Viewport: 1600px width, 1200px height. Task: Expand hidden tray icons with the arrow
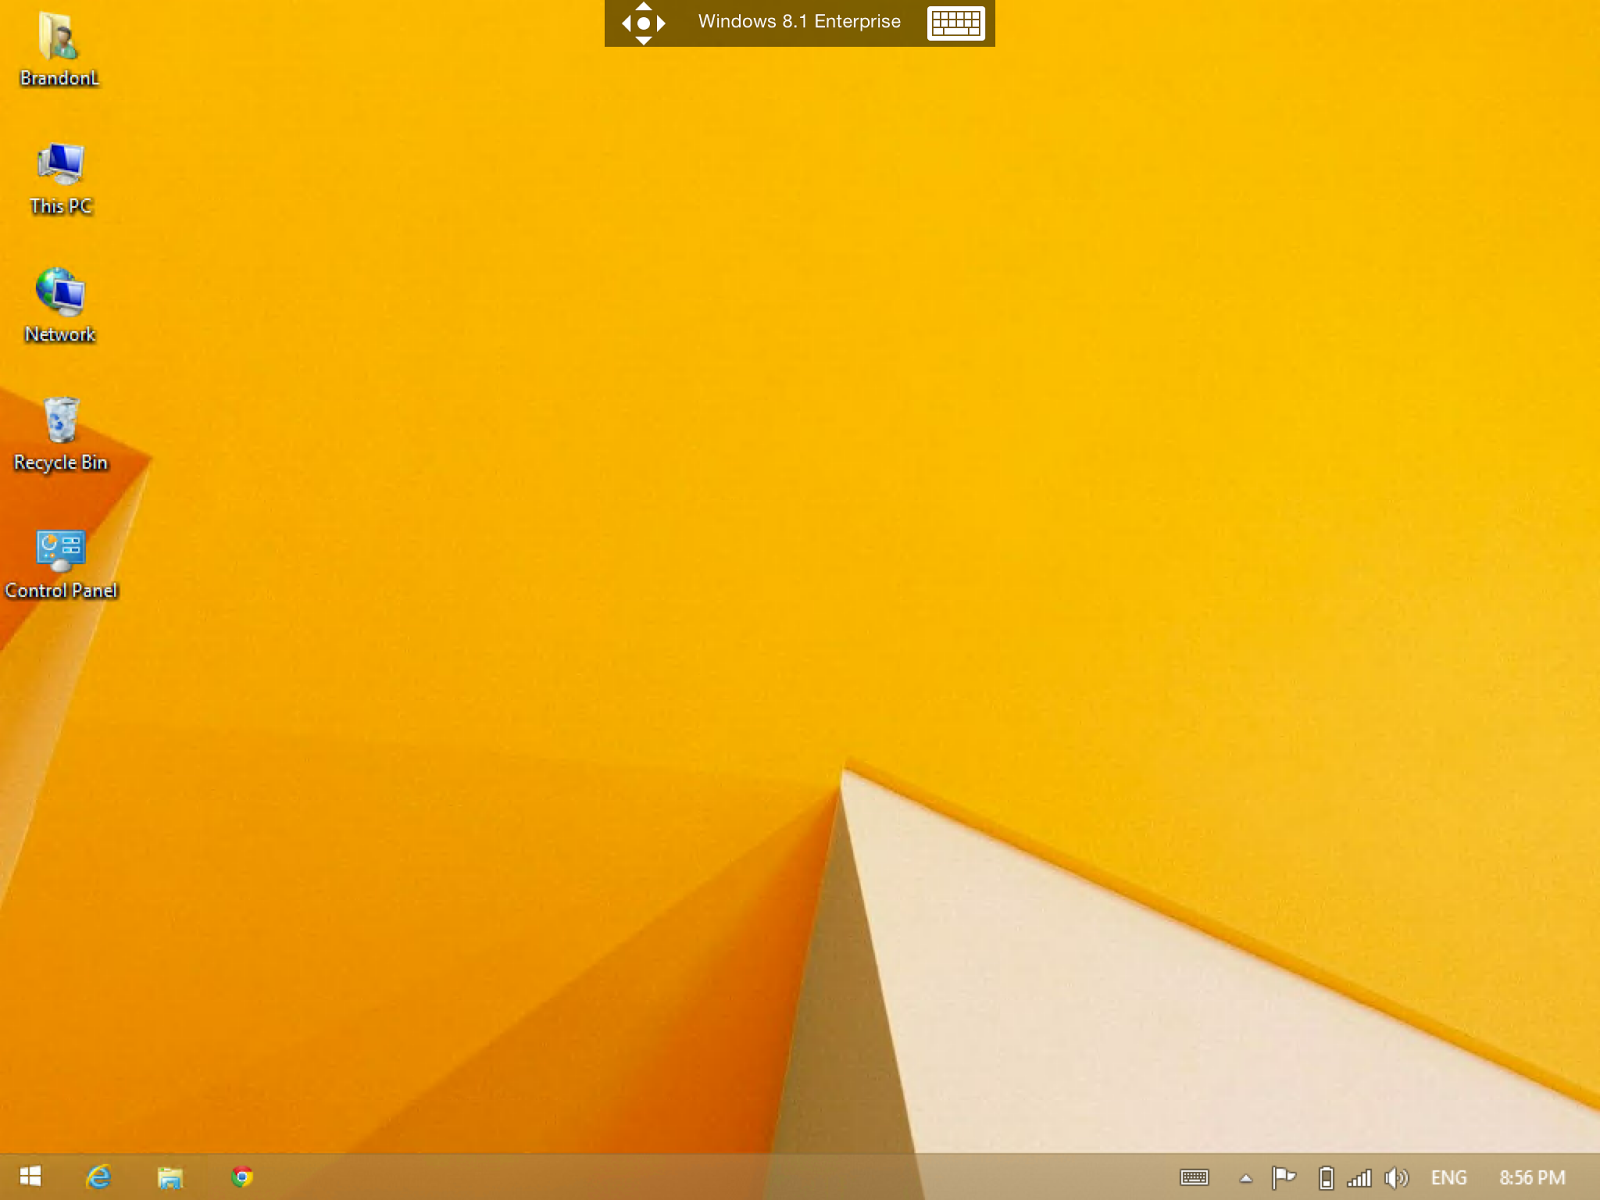(1246, 1178)
